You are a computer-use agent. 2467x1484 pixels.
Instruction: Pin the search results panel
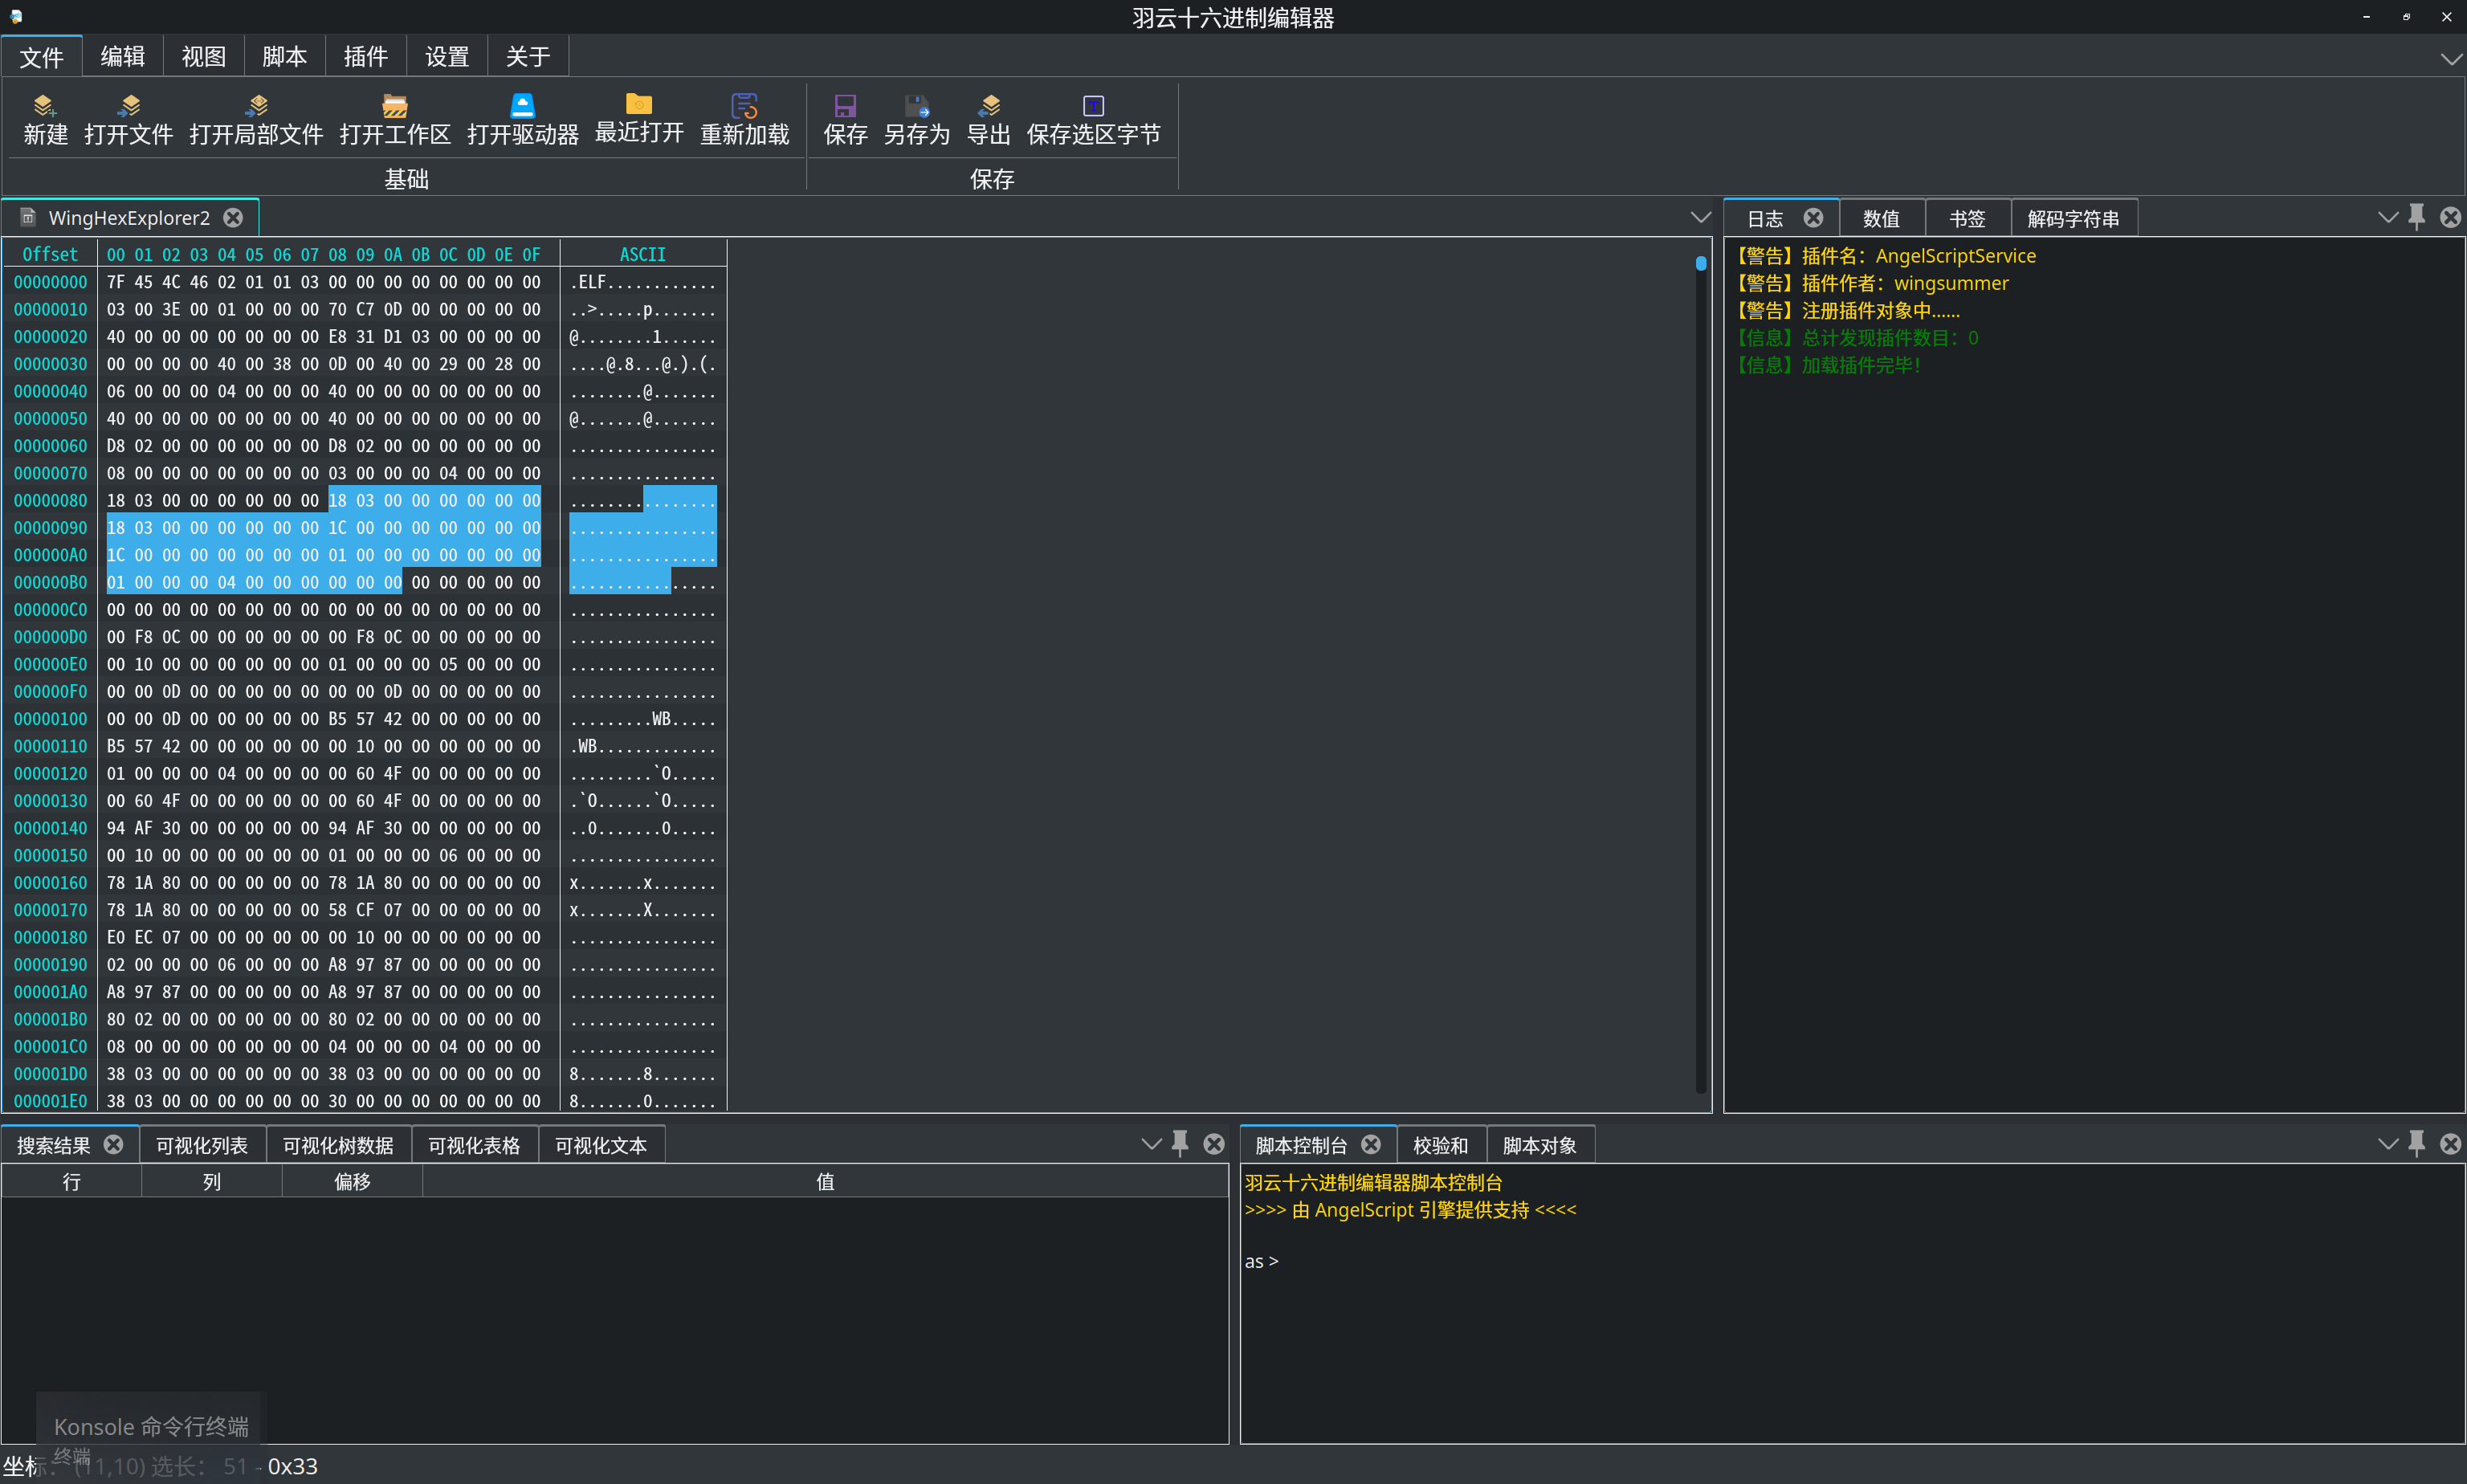click(x=1180, y=1143)
